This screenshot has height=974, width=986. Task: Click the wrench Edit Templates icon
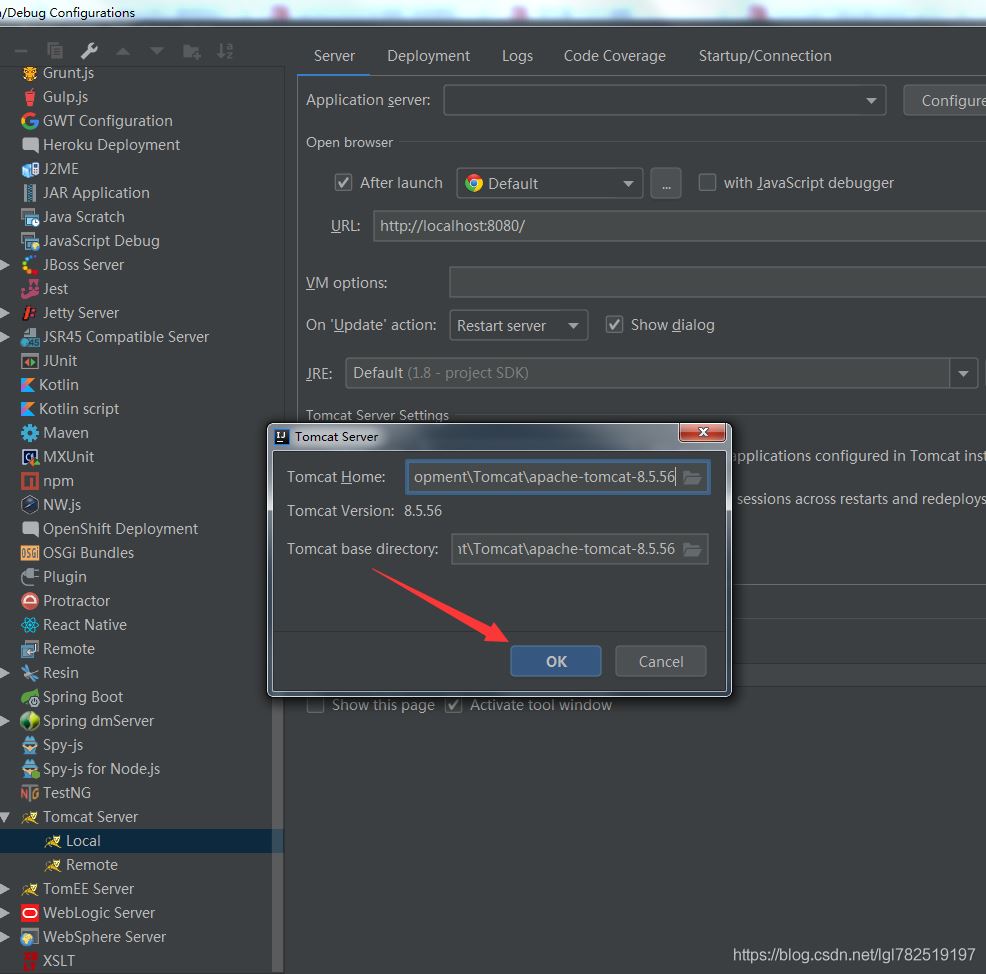coord(89,50)
